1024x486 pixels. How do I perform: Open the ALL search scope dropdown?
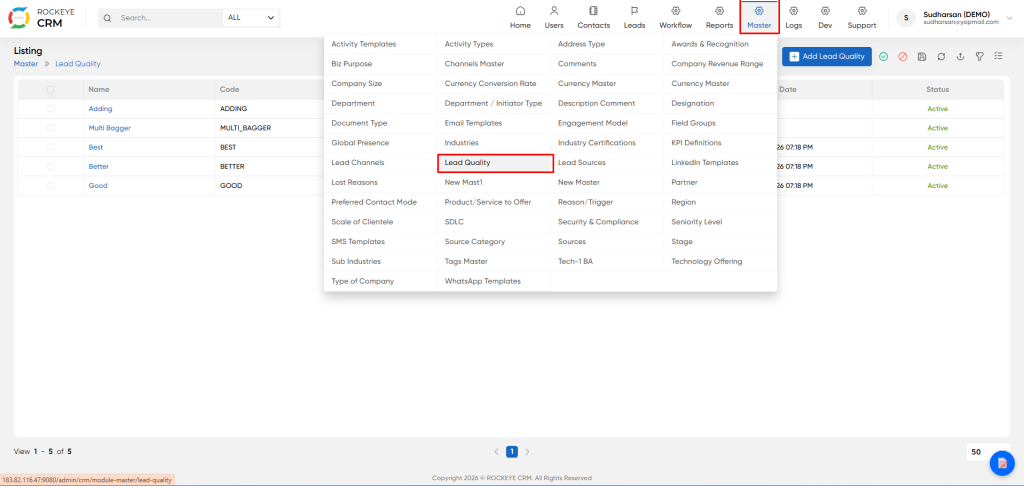(x=251, y=18)
